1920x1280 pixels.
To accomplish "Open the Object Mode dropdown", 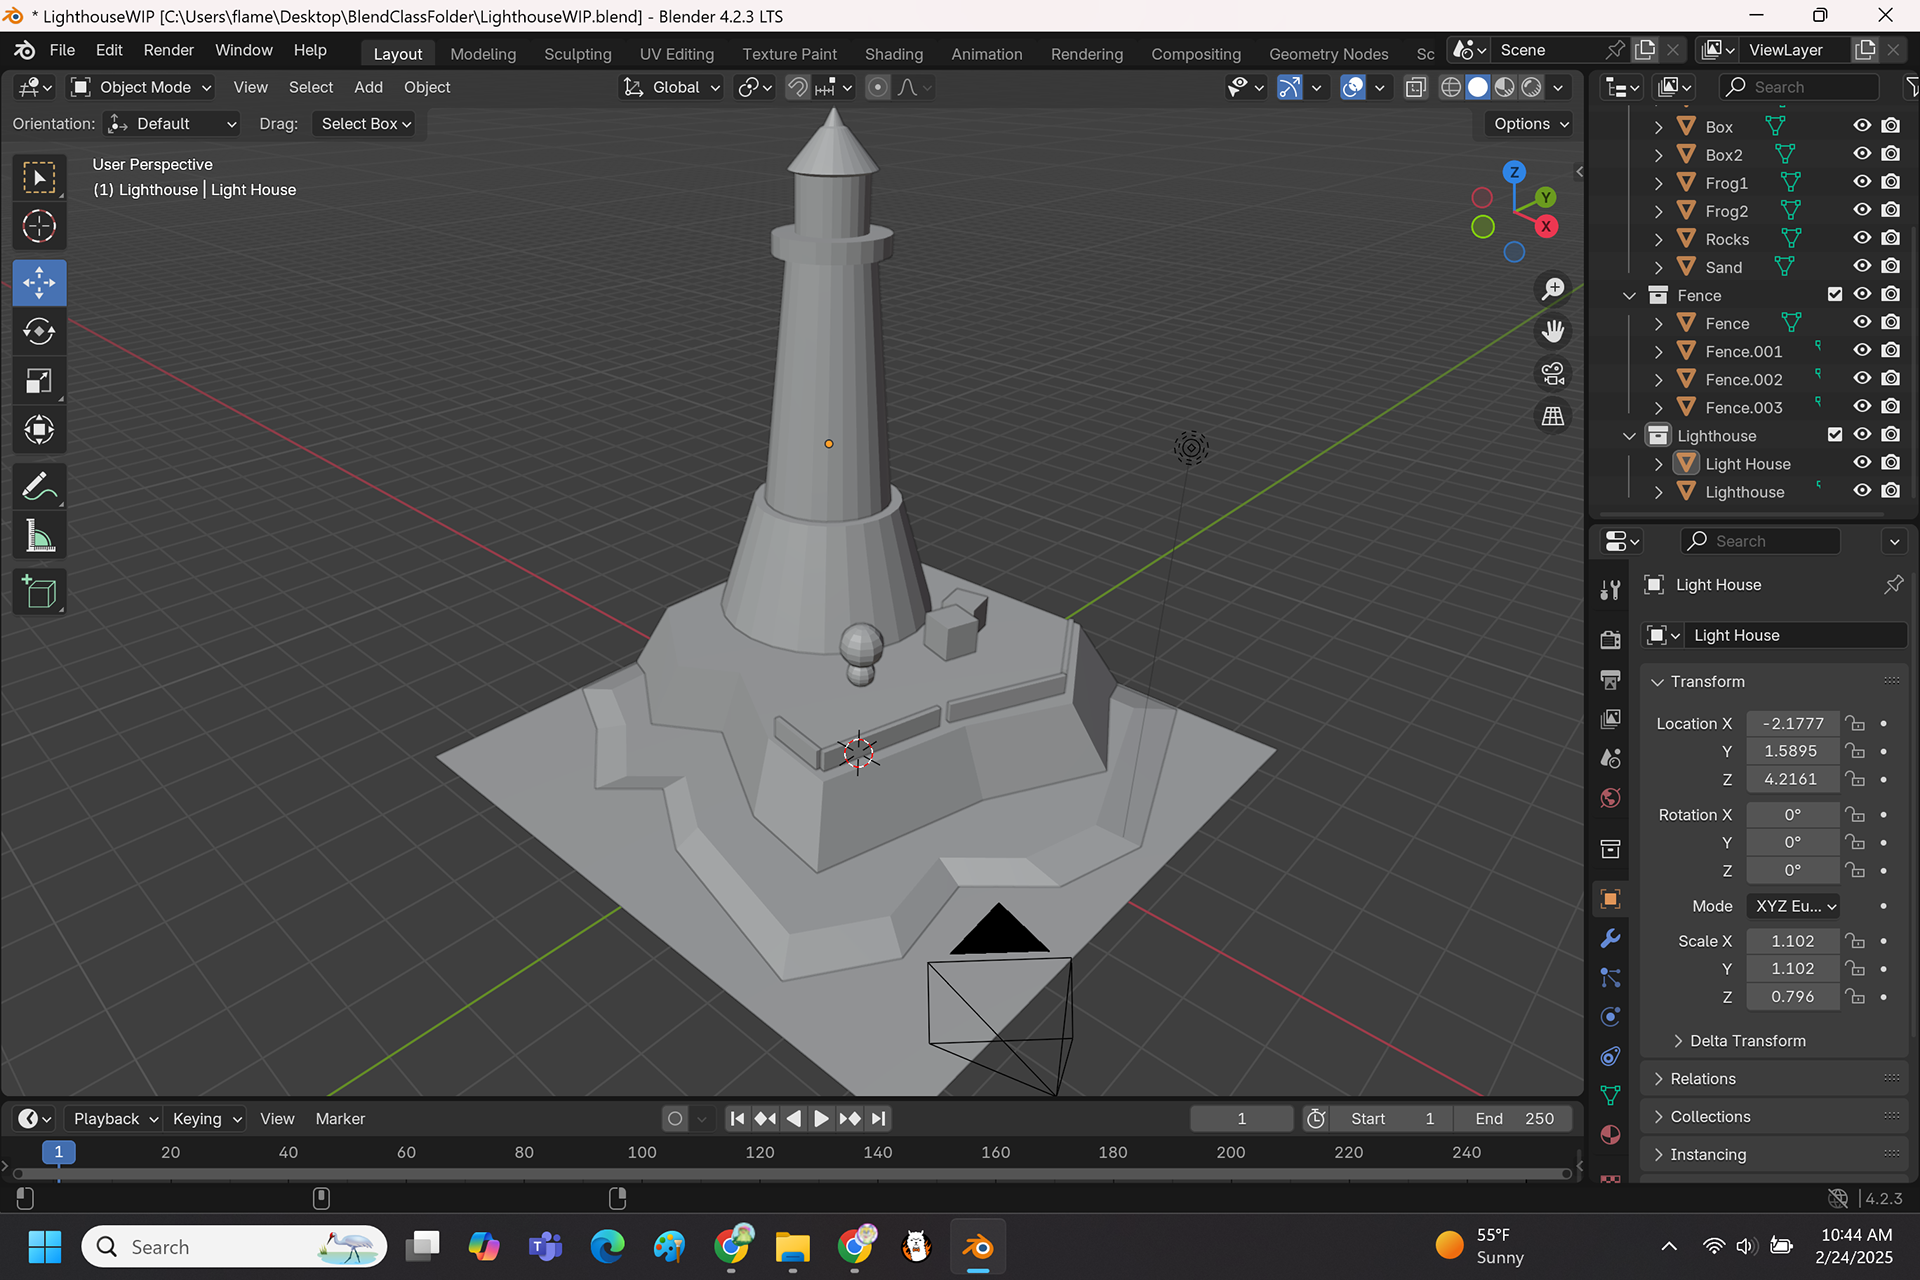I will pyautogui.click(x=141, y=88).
